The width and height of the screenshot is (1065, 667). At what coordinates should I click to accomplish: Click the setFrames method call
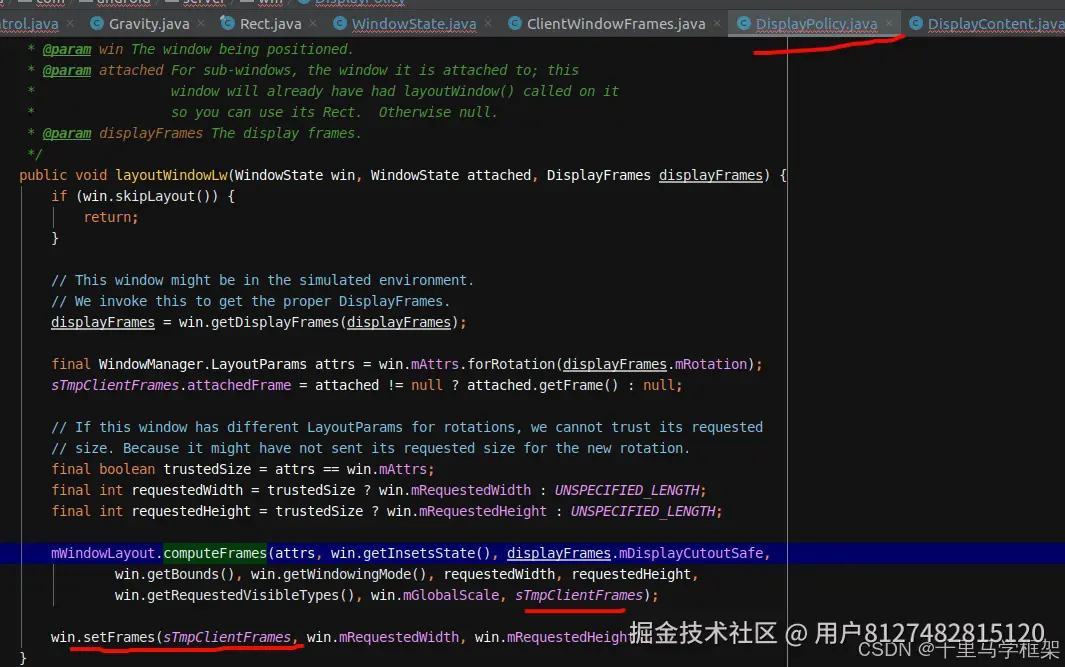(x=119, y=638)
